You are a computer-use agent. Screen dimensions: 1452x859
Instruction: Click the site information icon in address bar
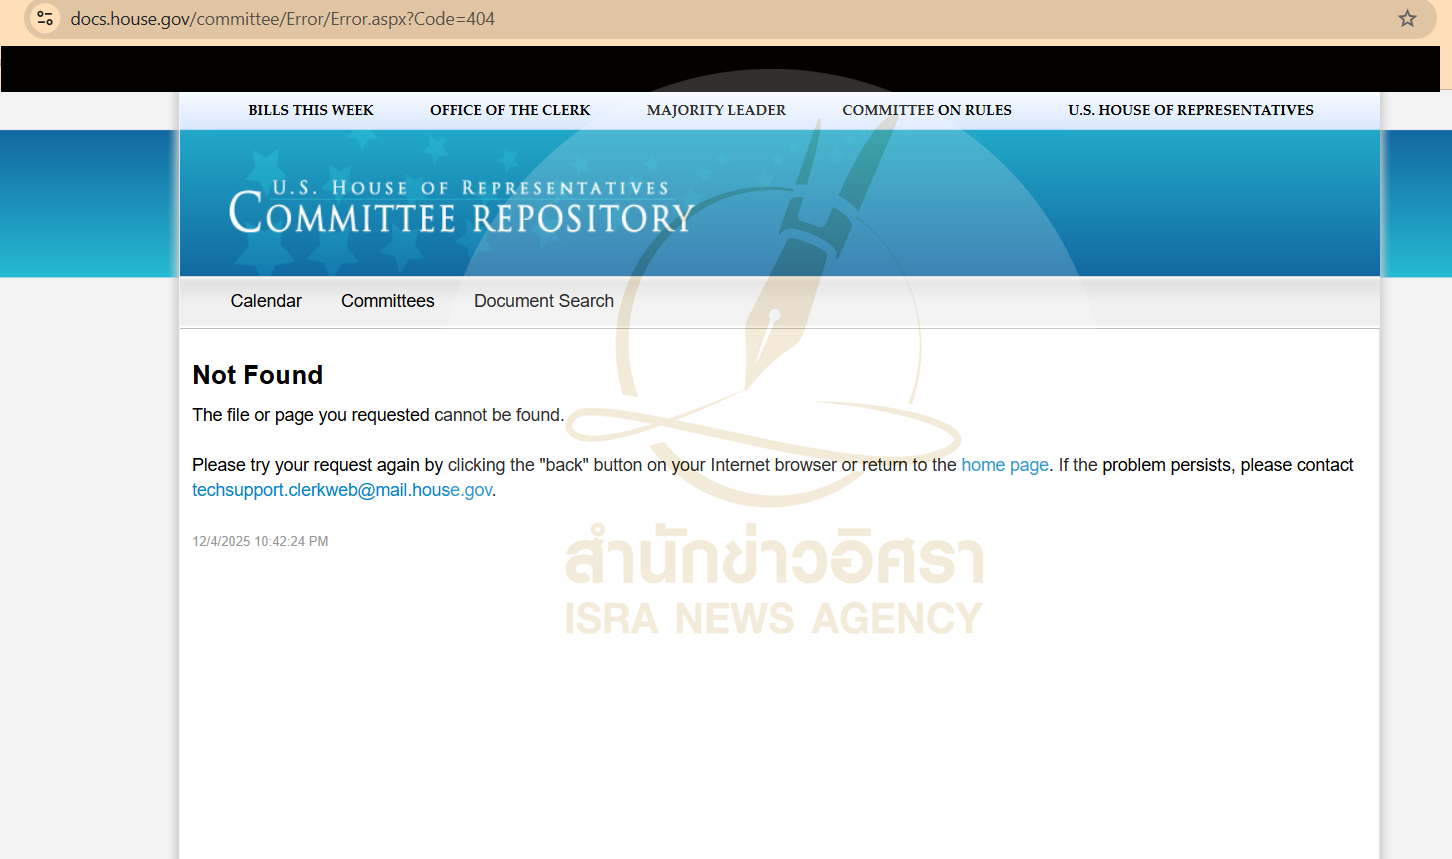coord(45,18)
